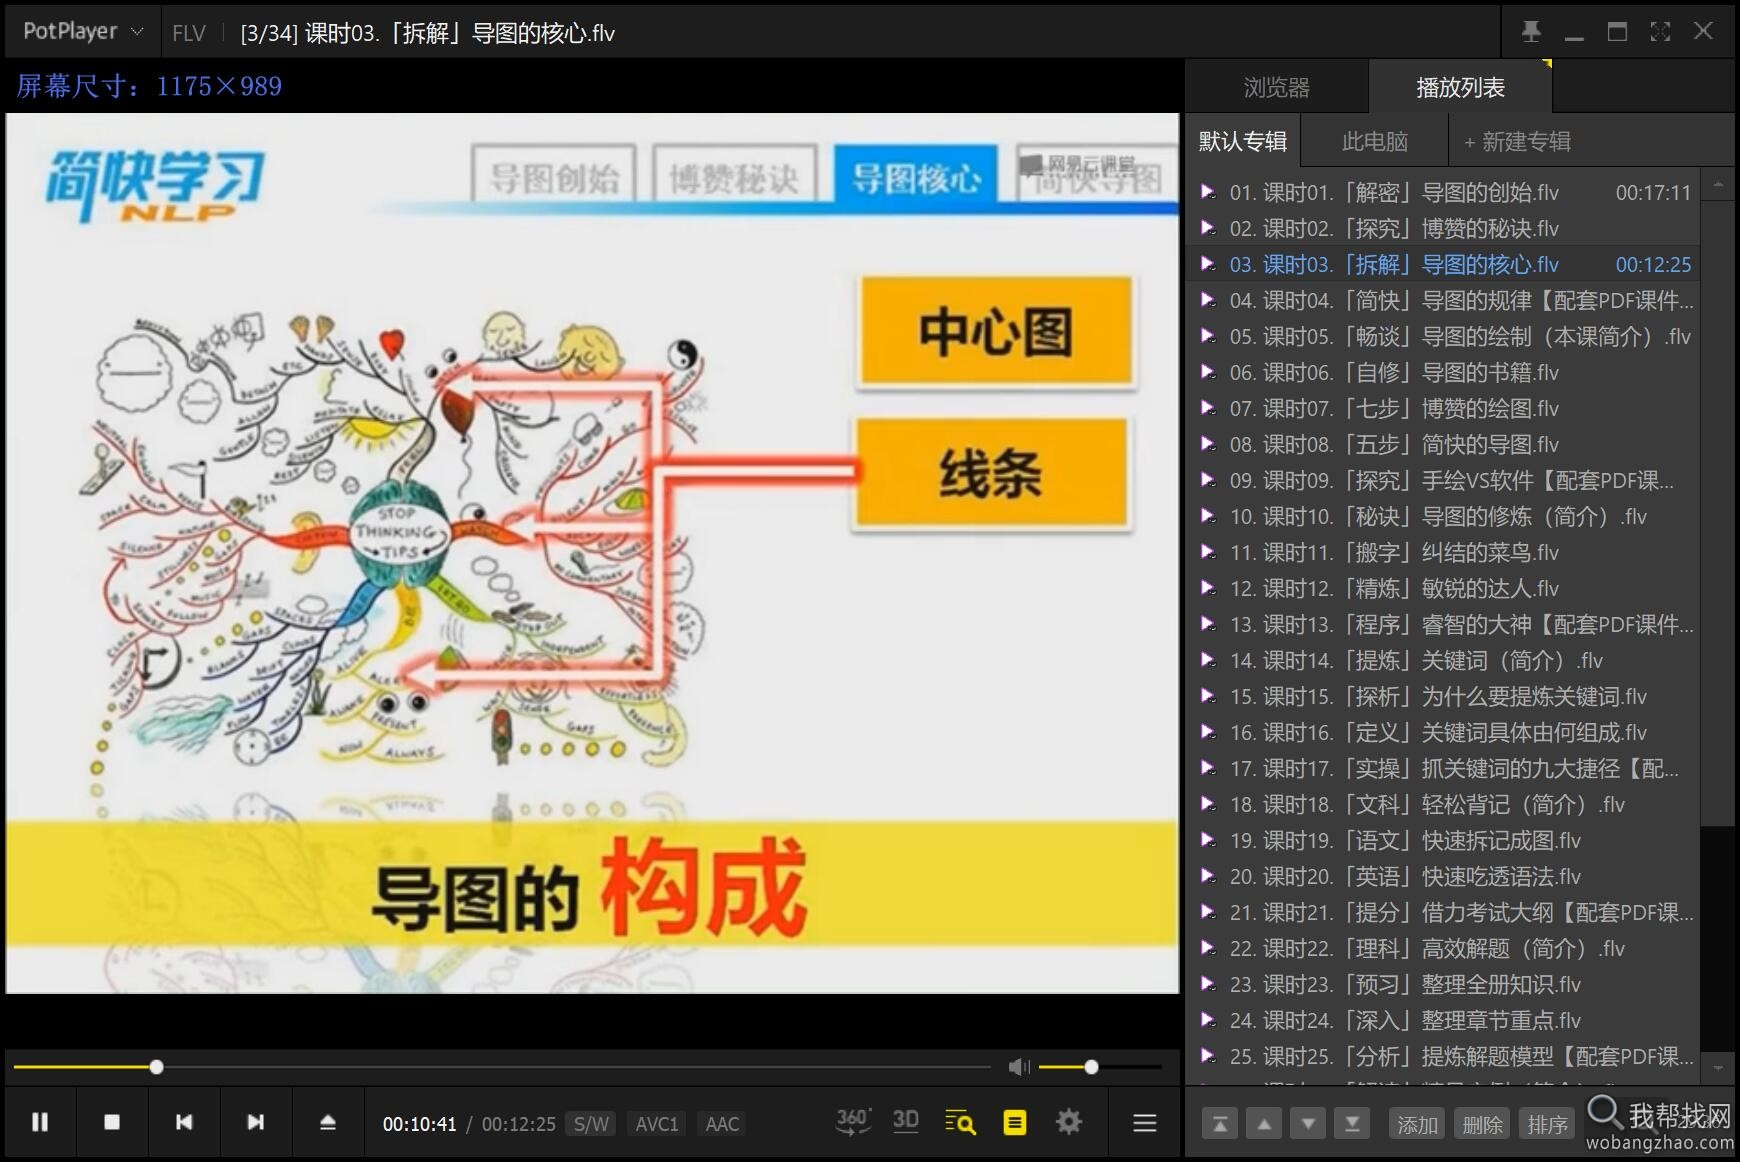Toggle the playlist panel icon
Screen dimensions: 1740x1162
[1015, 1122]
